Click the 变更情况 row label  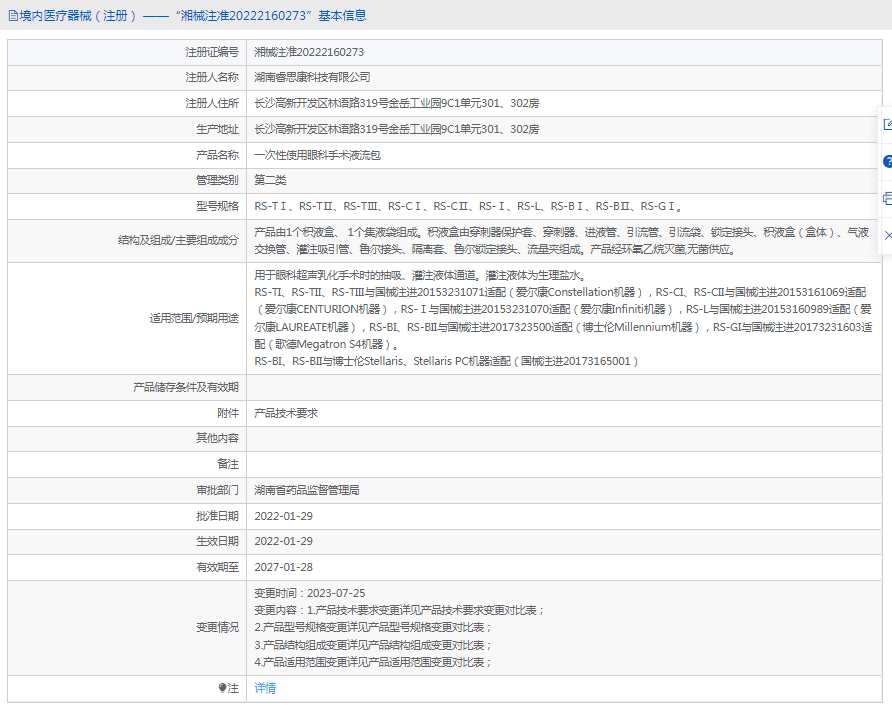[217, 627]
